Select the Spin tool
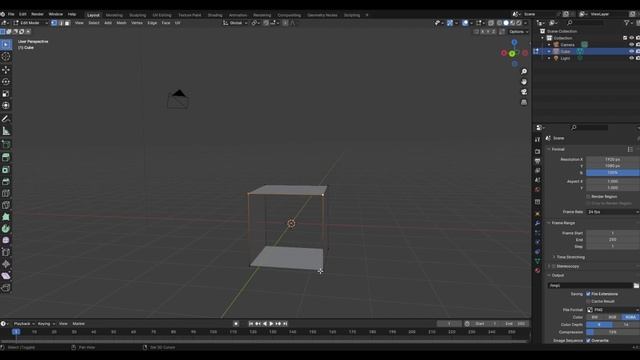 click(6, 229)
